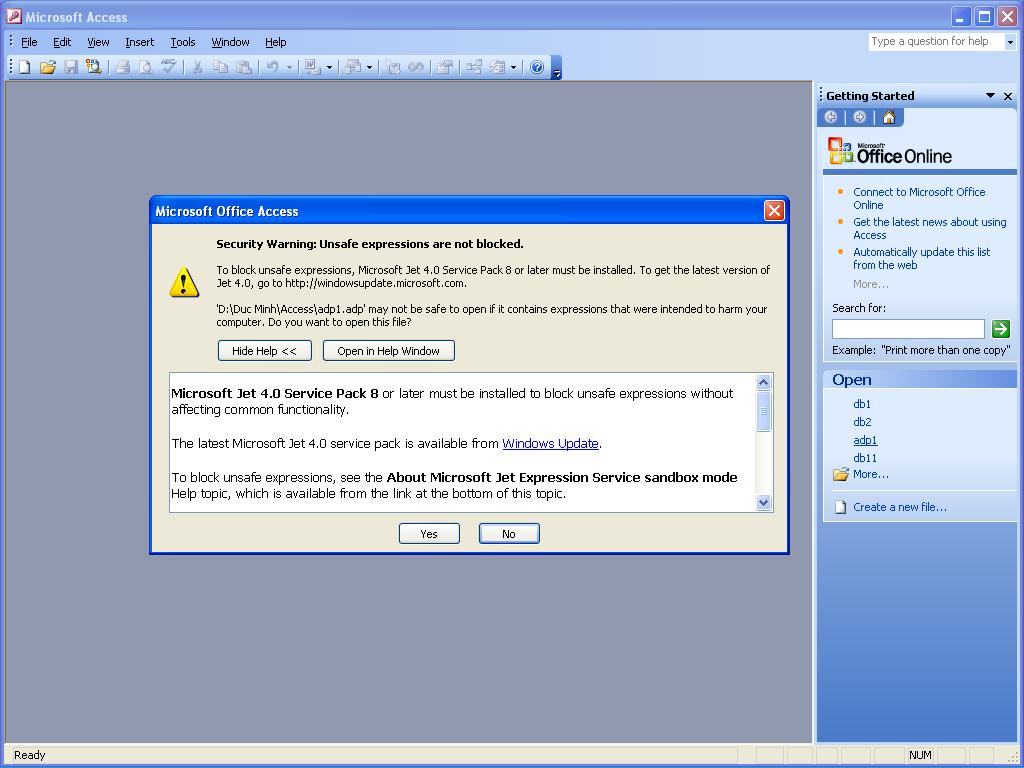Open recent file db11

[865, 458]
